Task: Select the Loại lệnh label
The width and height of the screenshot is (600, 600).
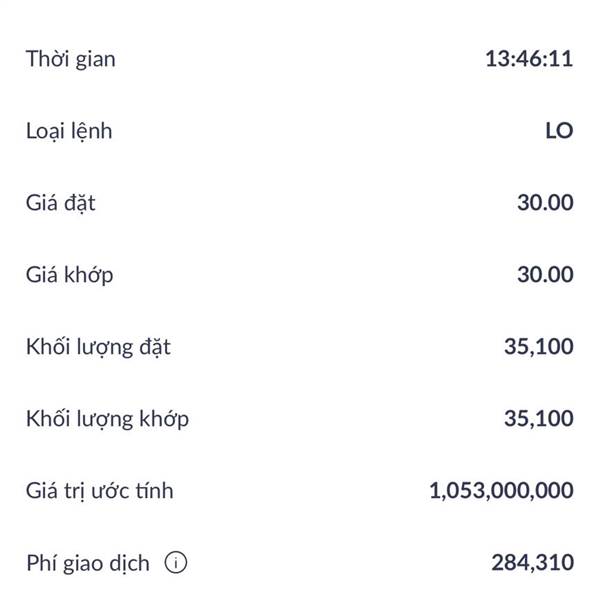Action: [x=69, y=131]
